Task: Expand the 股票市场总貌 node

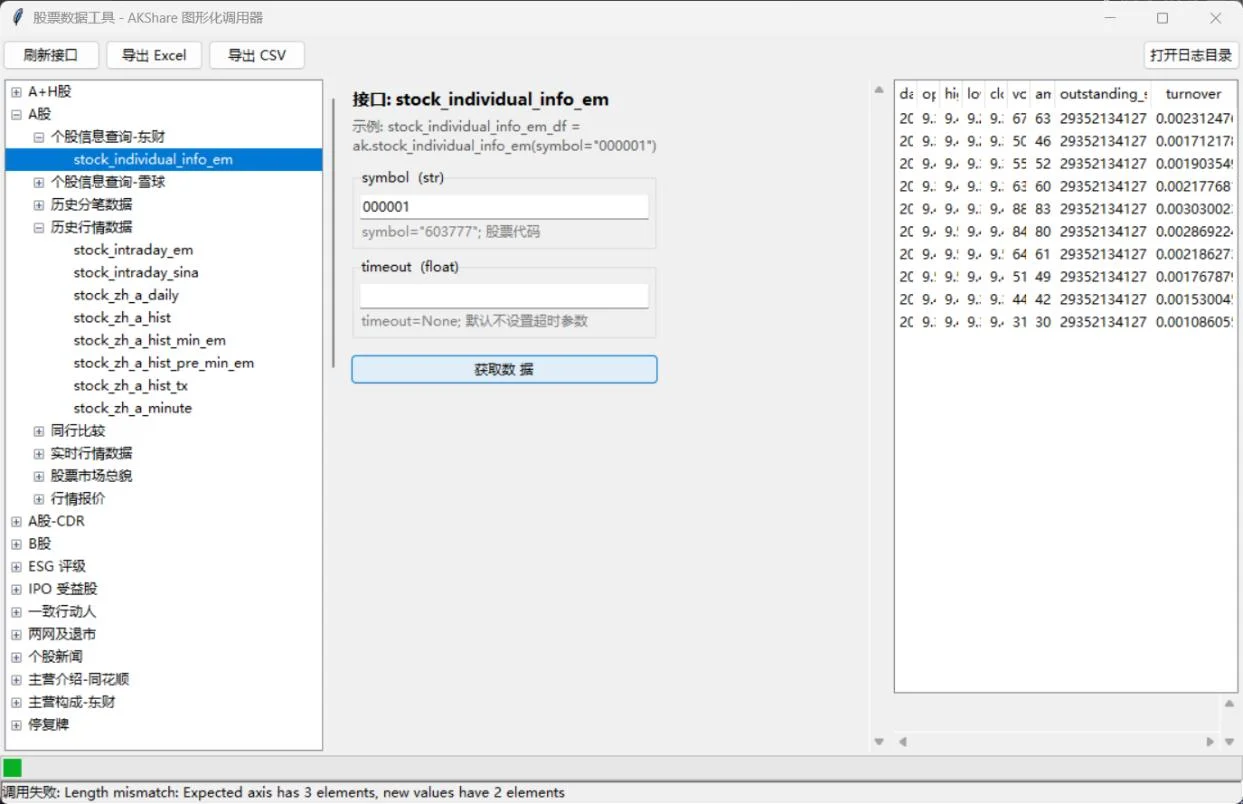Action: click(39, 476)
